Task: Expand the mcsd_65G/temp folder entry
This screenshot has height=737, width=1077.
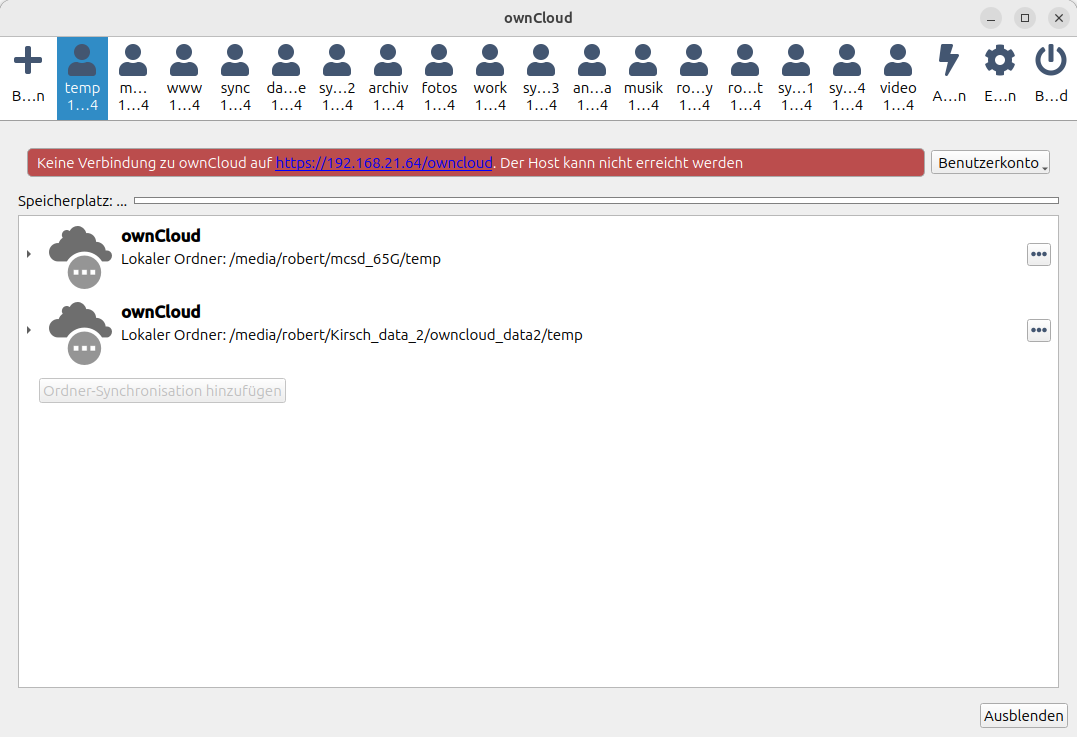Action: tap(28, 254)
